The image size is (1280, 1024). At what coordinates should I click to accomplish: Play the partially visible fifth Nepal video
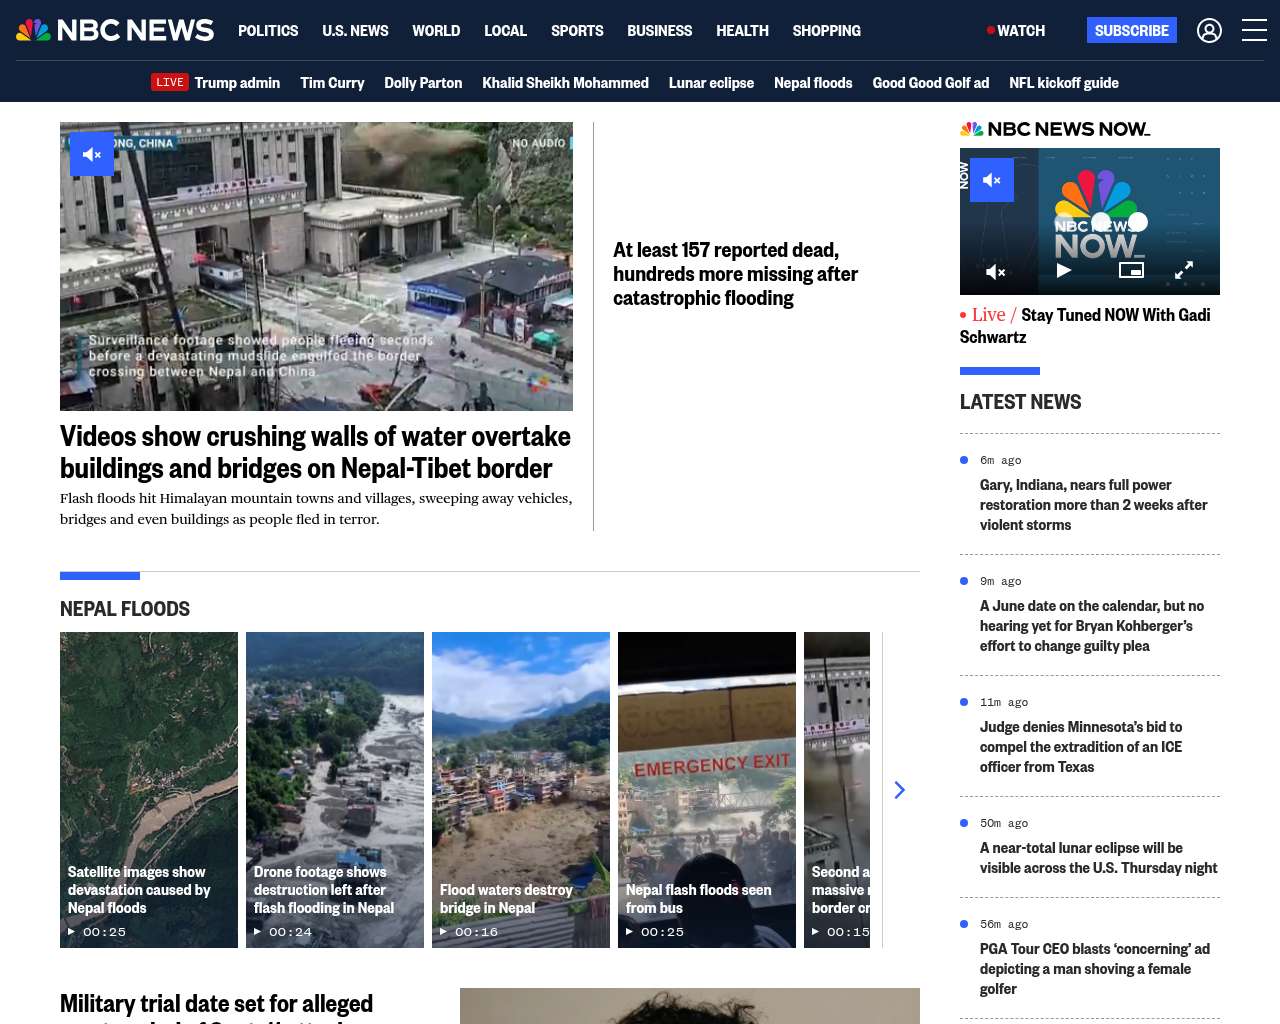837,790
